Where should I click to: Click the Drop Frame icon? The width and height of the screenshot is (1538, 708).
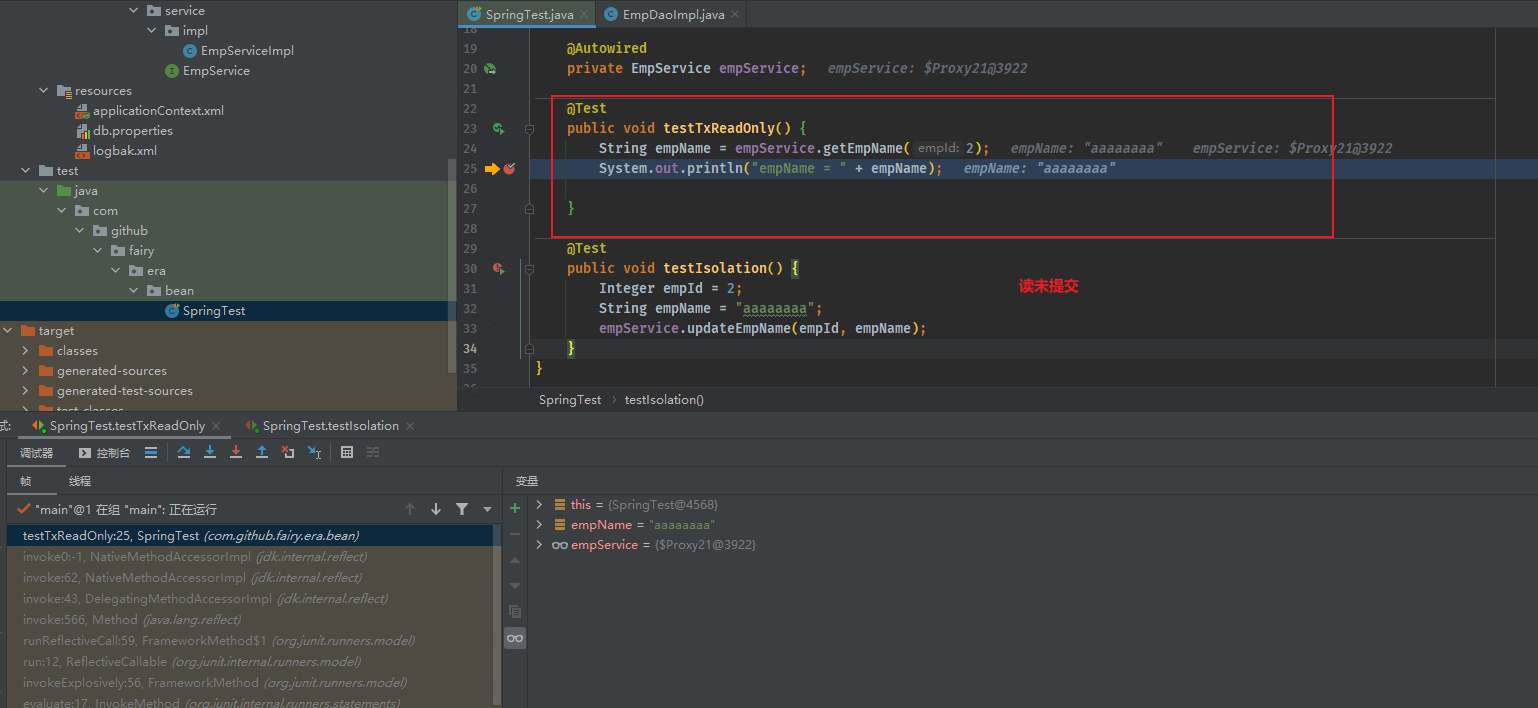tap(288, 452)
